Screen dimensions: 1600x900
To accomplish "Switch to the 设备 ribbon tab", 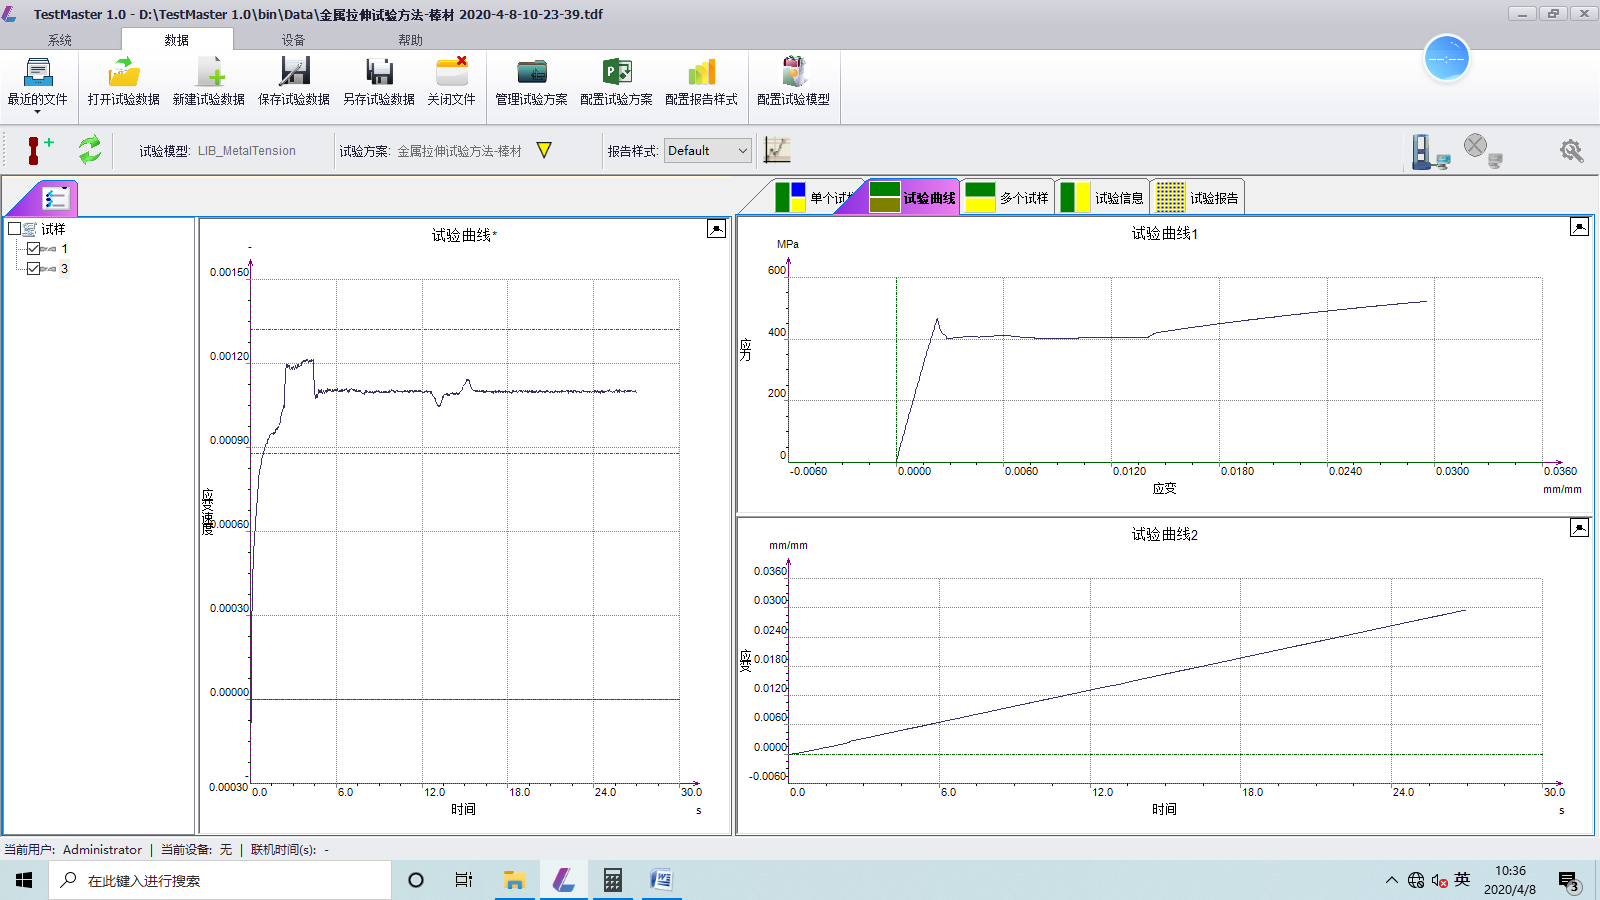I will point(293,40).
